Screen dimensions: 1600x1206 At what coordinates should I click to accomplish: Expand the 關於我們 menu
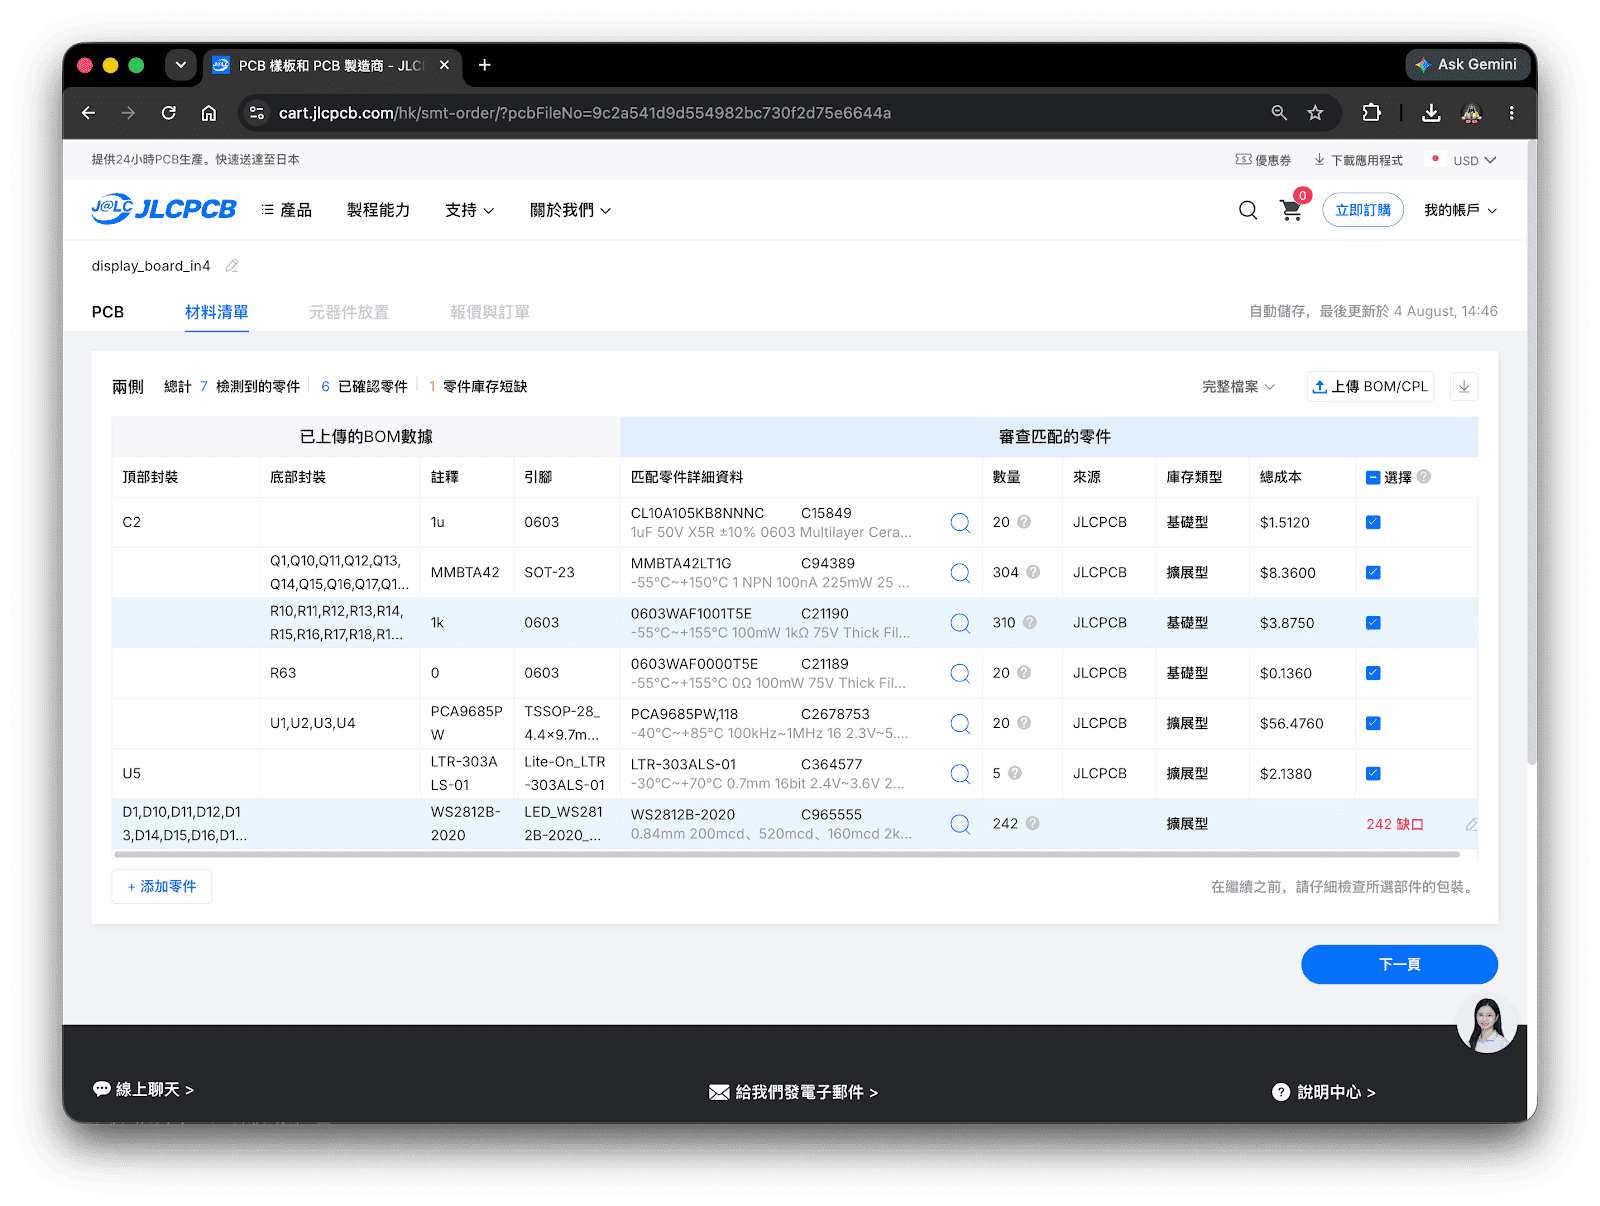570,210
